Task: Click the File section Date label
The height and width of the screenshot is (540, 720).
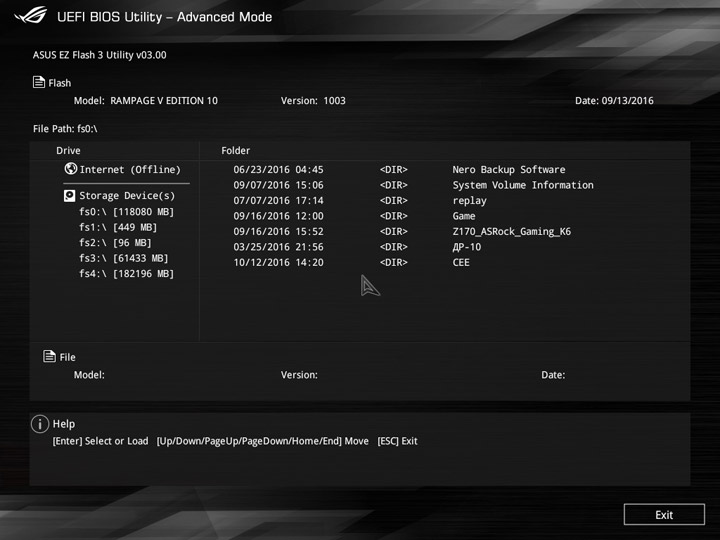Action: point(553,375)
